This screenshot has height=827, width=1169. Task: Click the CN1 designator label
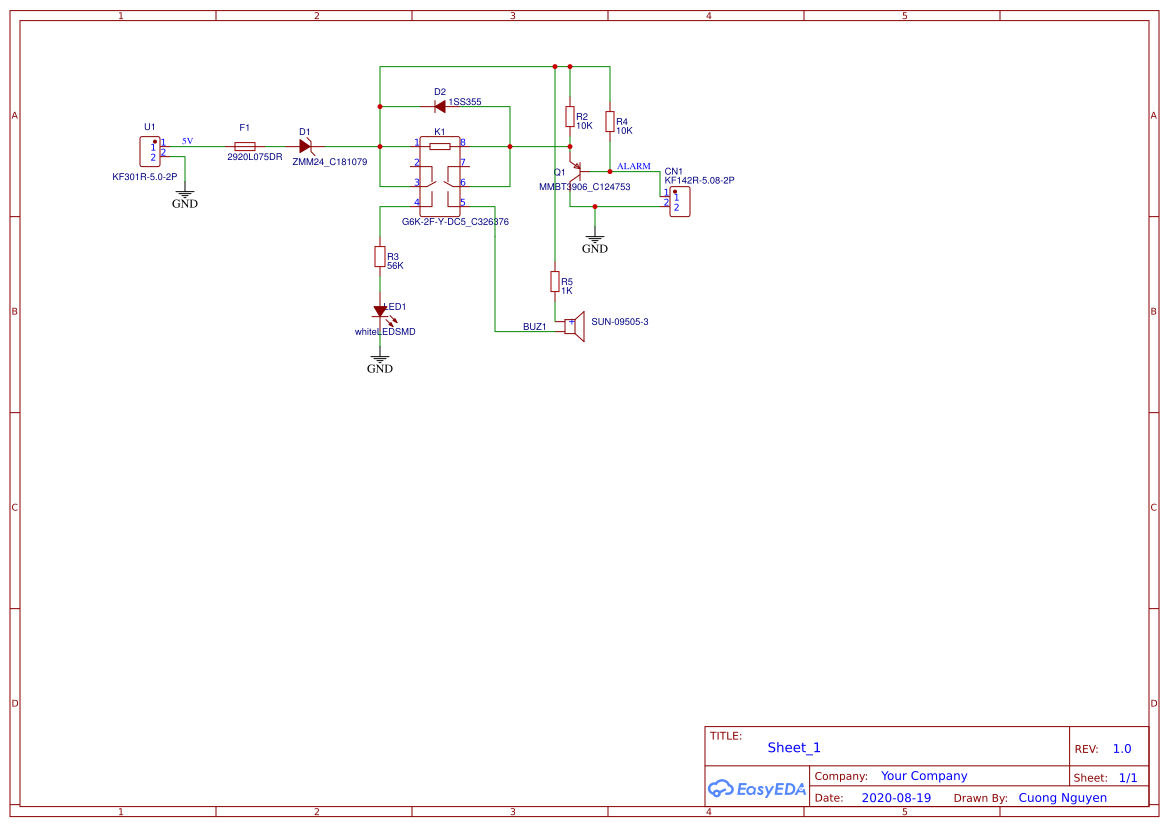(673, 172)
